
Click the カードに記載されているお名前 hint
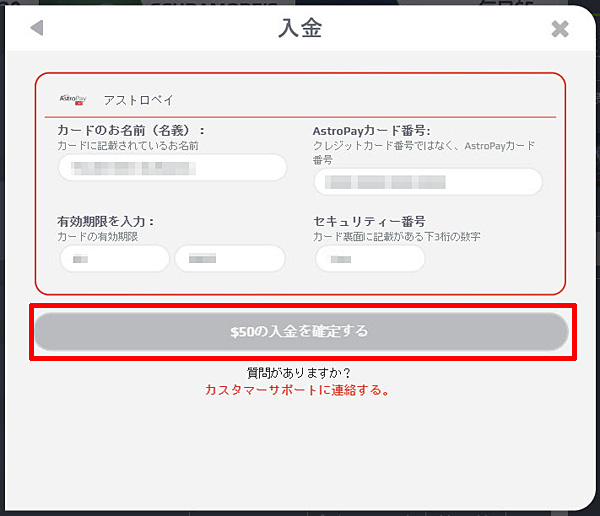click(x=128, y=145)
